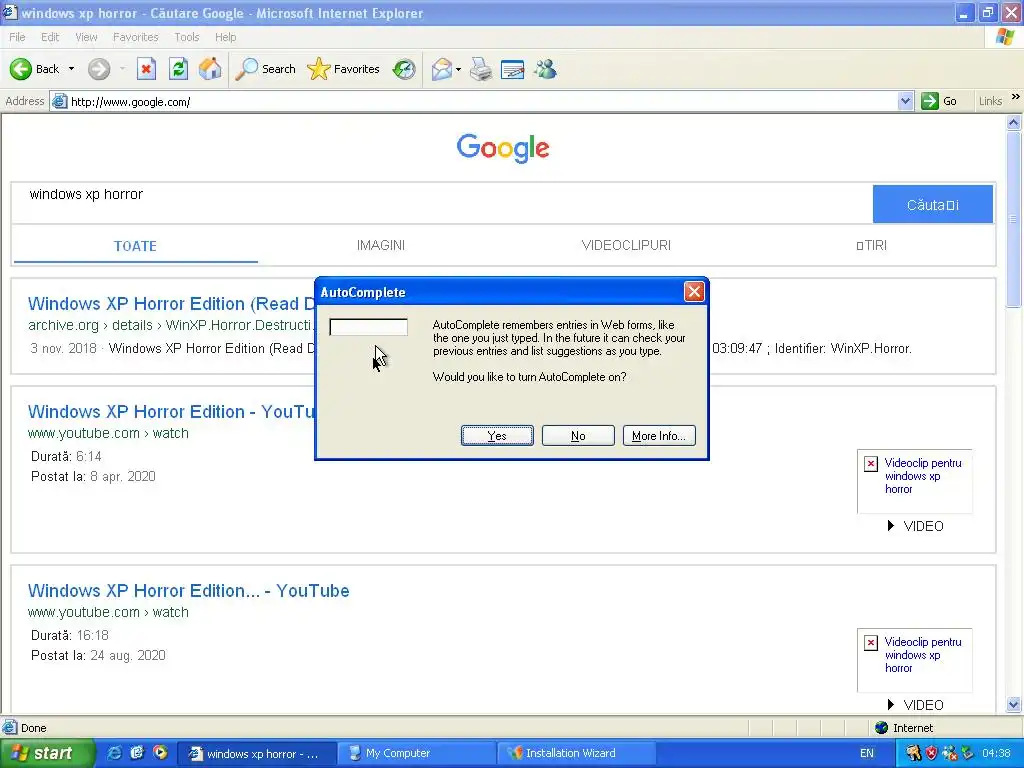The width and height of the screenshot is (1024, 768).
Task: Switch to the Installation Wizard taskbar window
Action: [577, 753]
